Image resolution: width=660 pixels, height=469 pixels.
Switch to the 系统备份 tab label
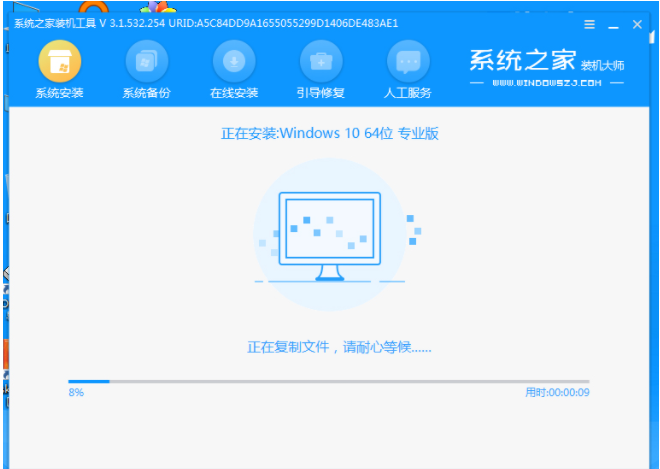pyautogui.click(x=146, y=93)
